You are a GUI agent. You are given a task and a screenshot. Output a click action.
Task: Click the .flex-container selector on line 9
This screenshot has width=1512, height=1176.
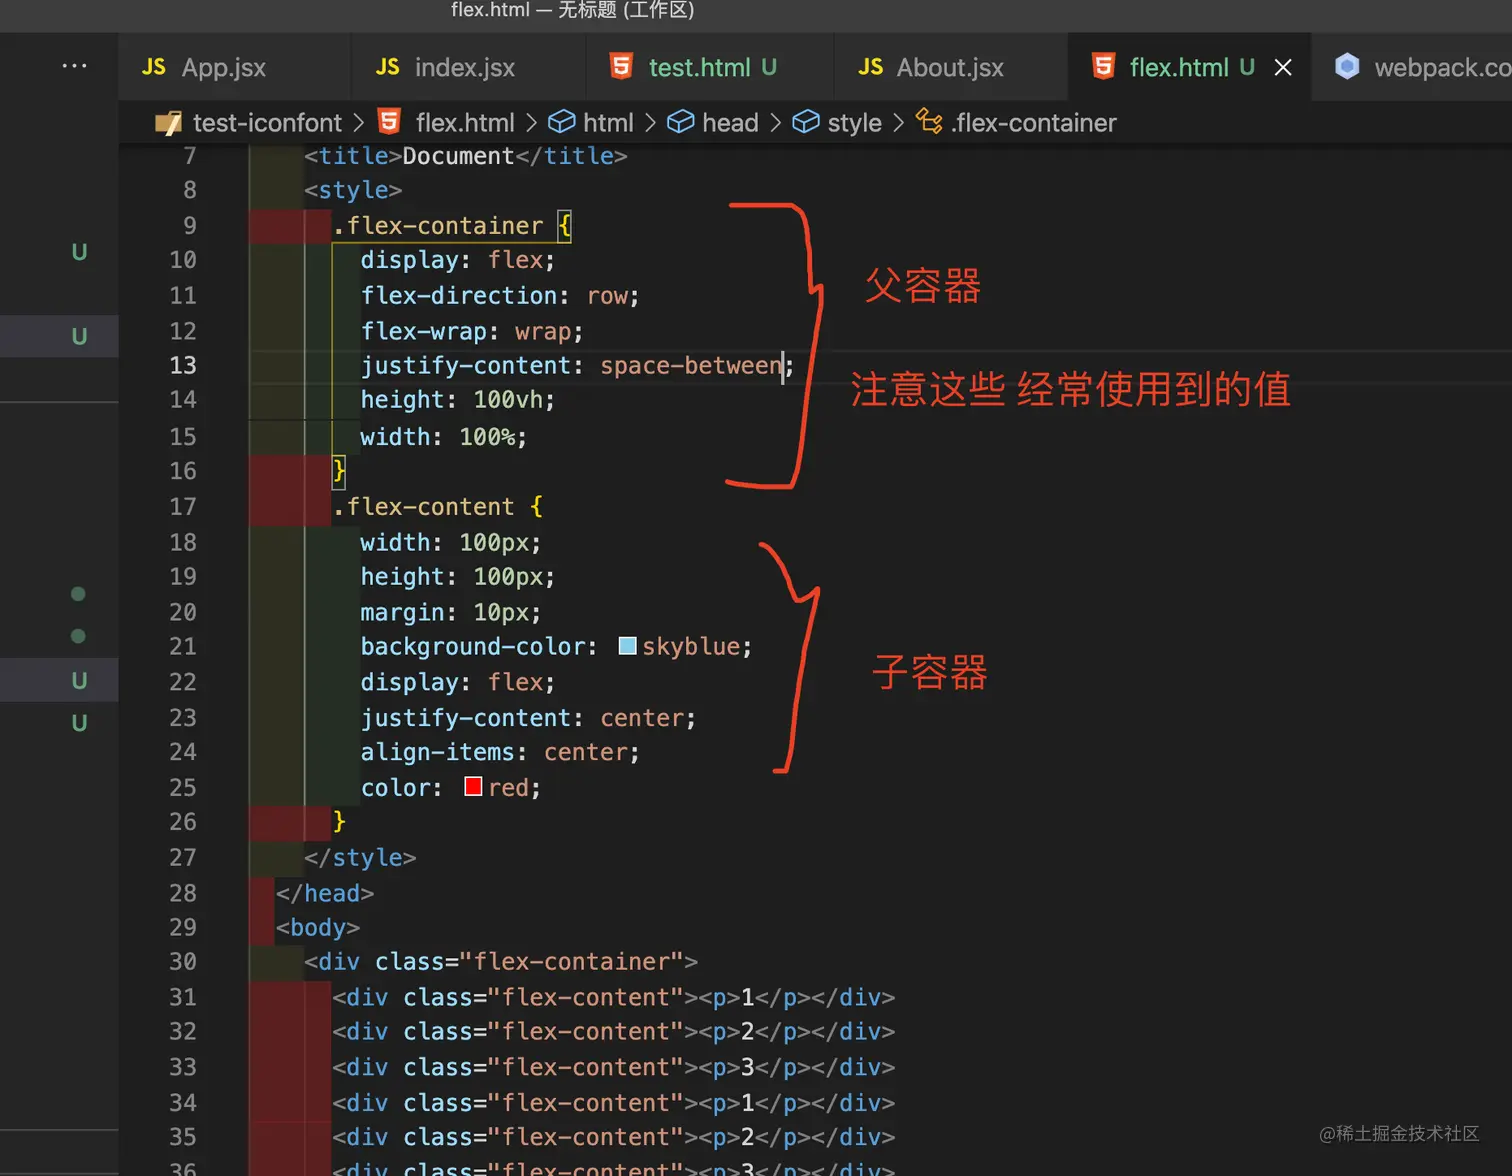(438, 226)
